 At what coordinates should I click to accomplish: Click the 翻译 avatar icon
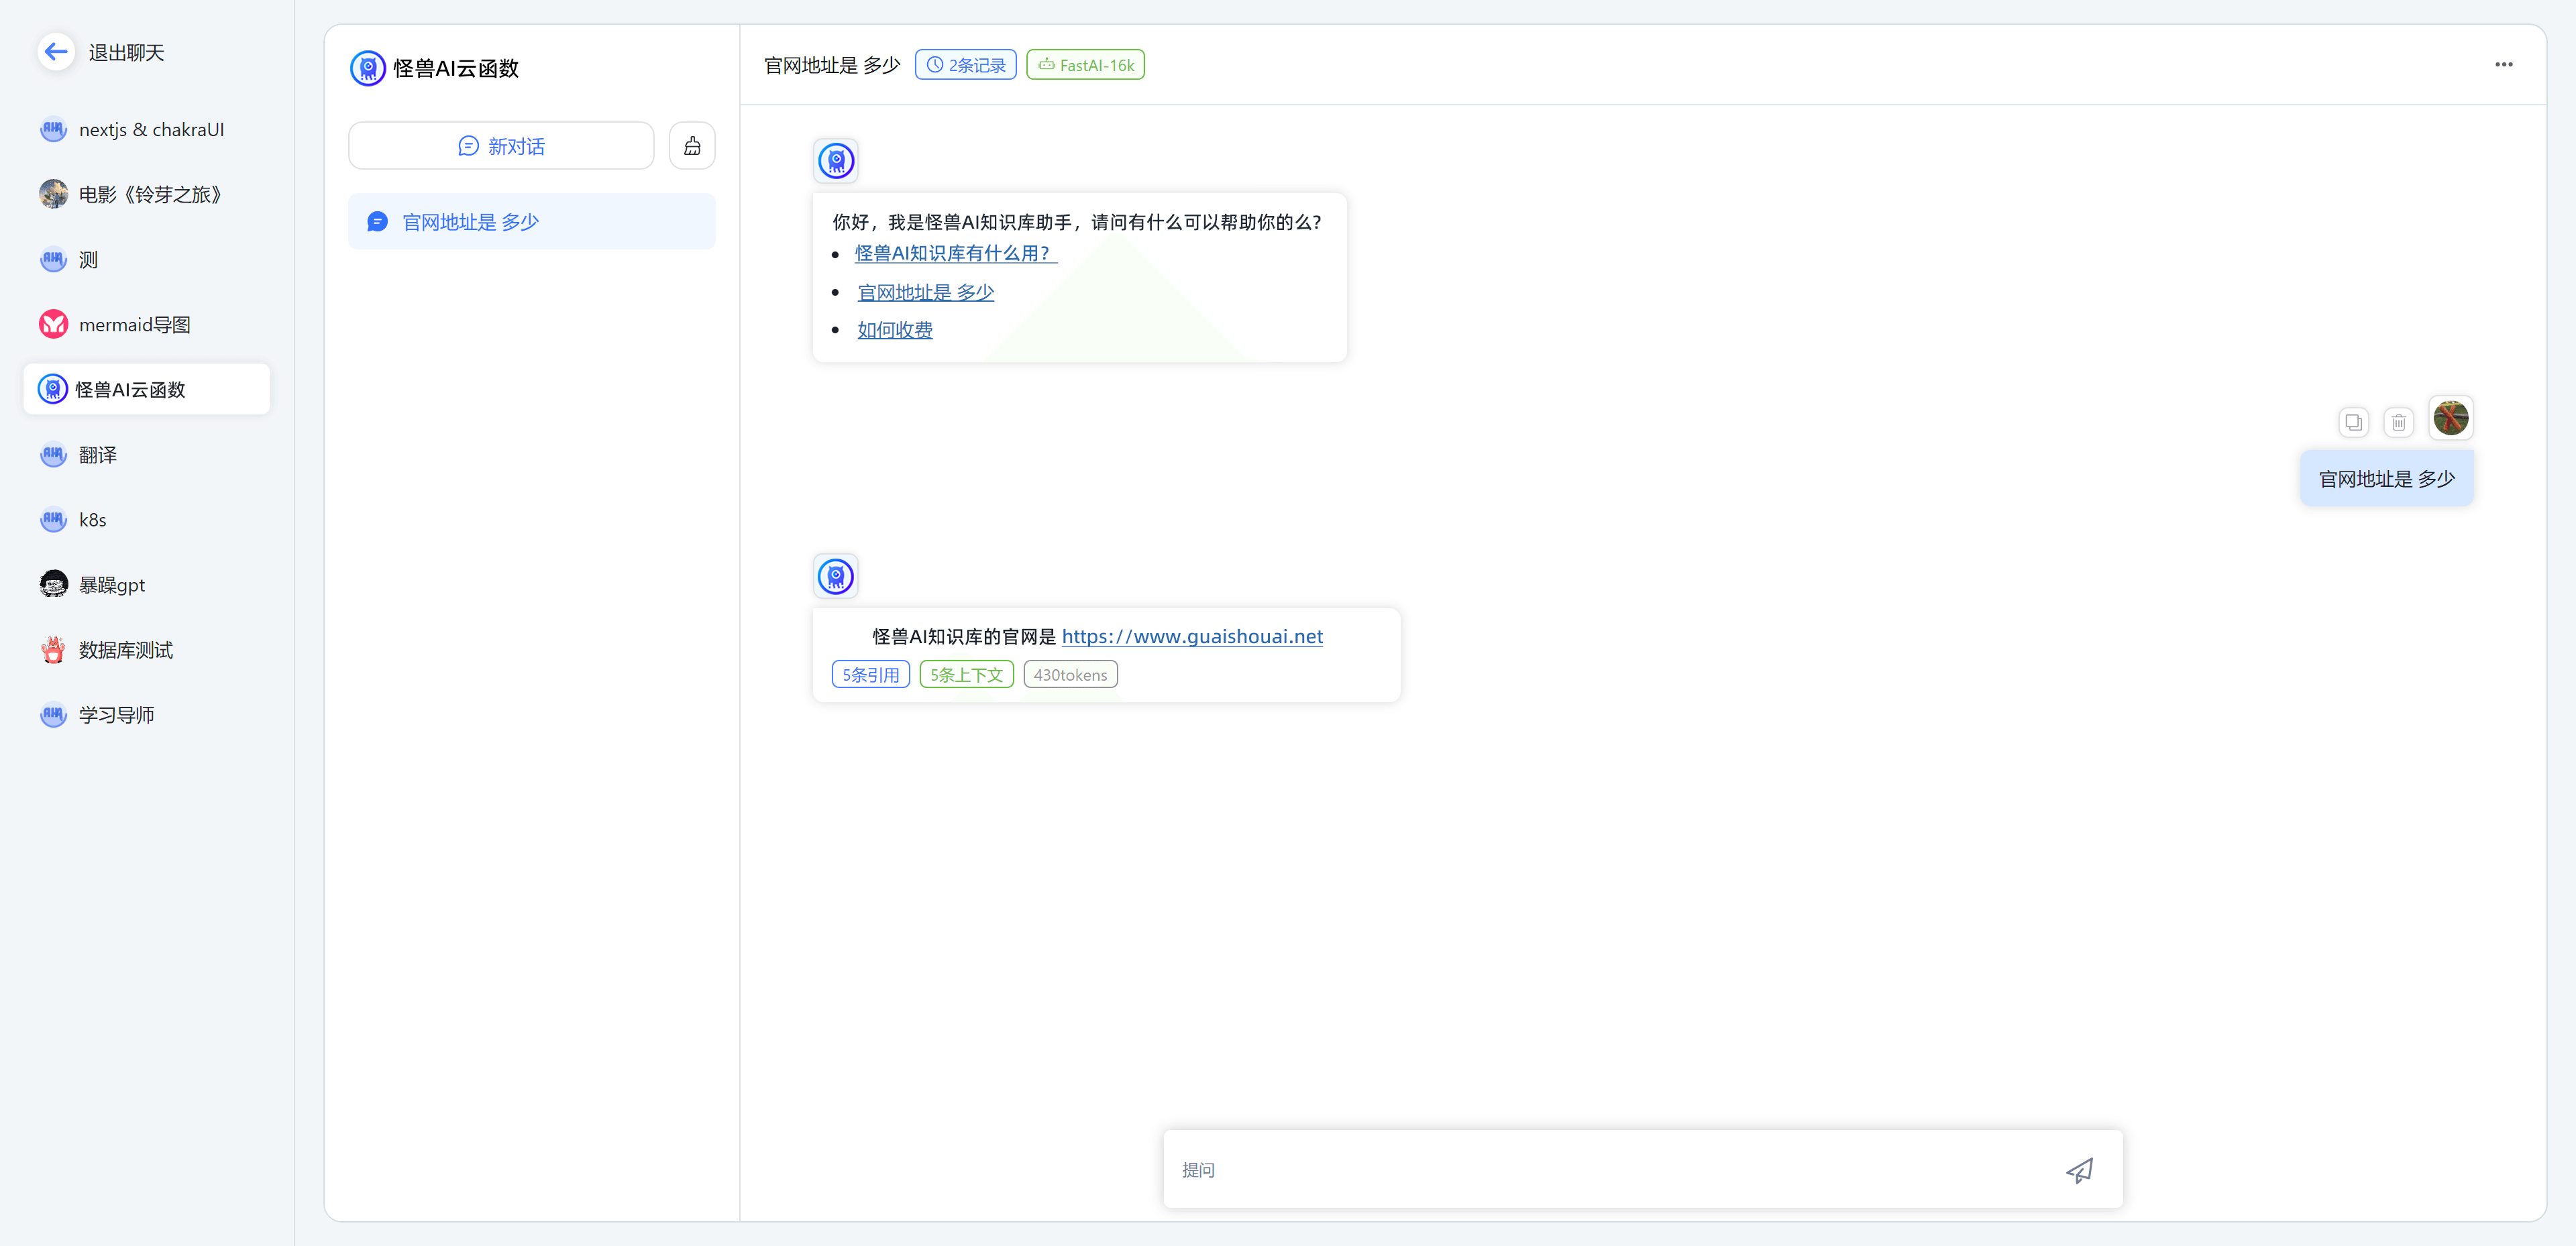click(x=53, y=454)
